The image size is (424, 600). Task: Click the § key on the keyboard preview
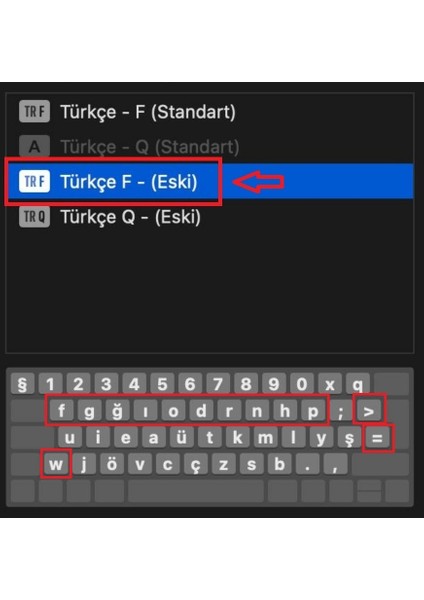(23, 384)
